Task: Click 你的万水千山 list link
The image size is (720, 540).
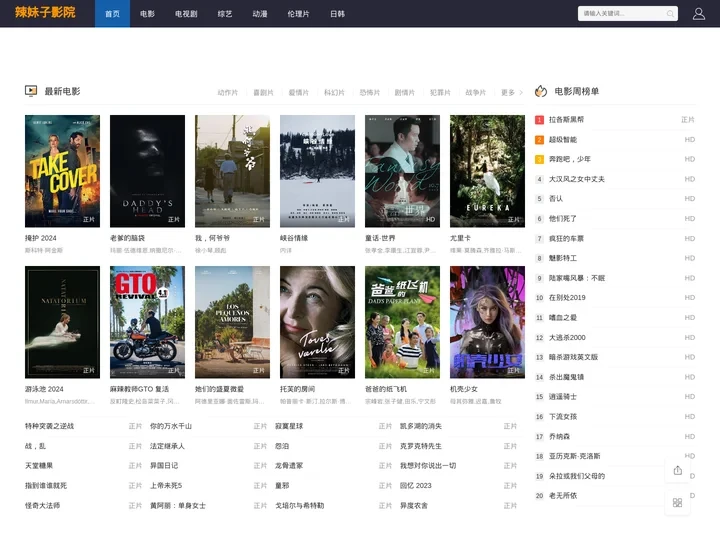Action: 171,426
